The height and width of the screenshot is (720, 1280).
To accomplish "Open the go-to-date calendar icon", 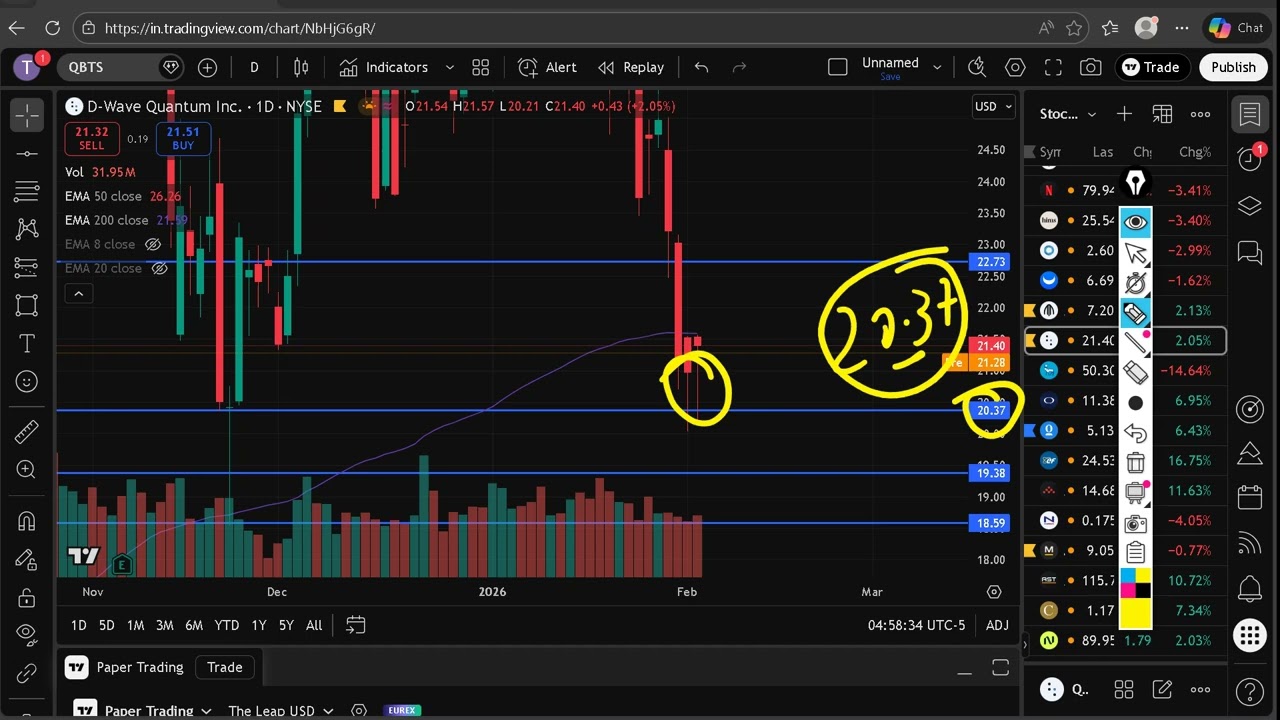I will [355, 625].
